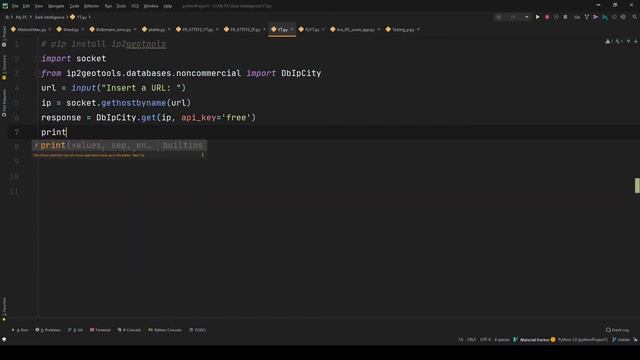Click the warnings triangle indicator in editor
The image size is (640, 360).
[x=609, y=41]
